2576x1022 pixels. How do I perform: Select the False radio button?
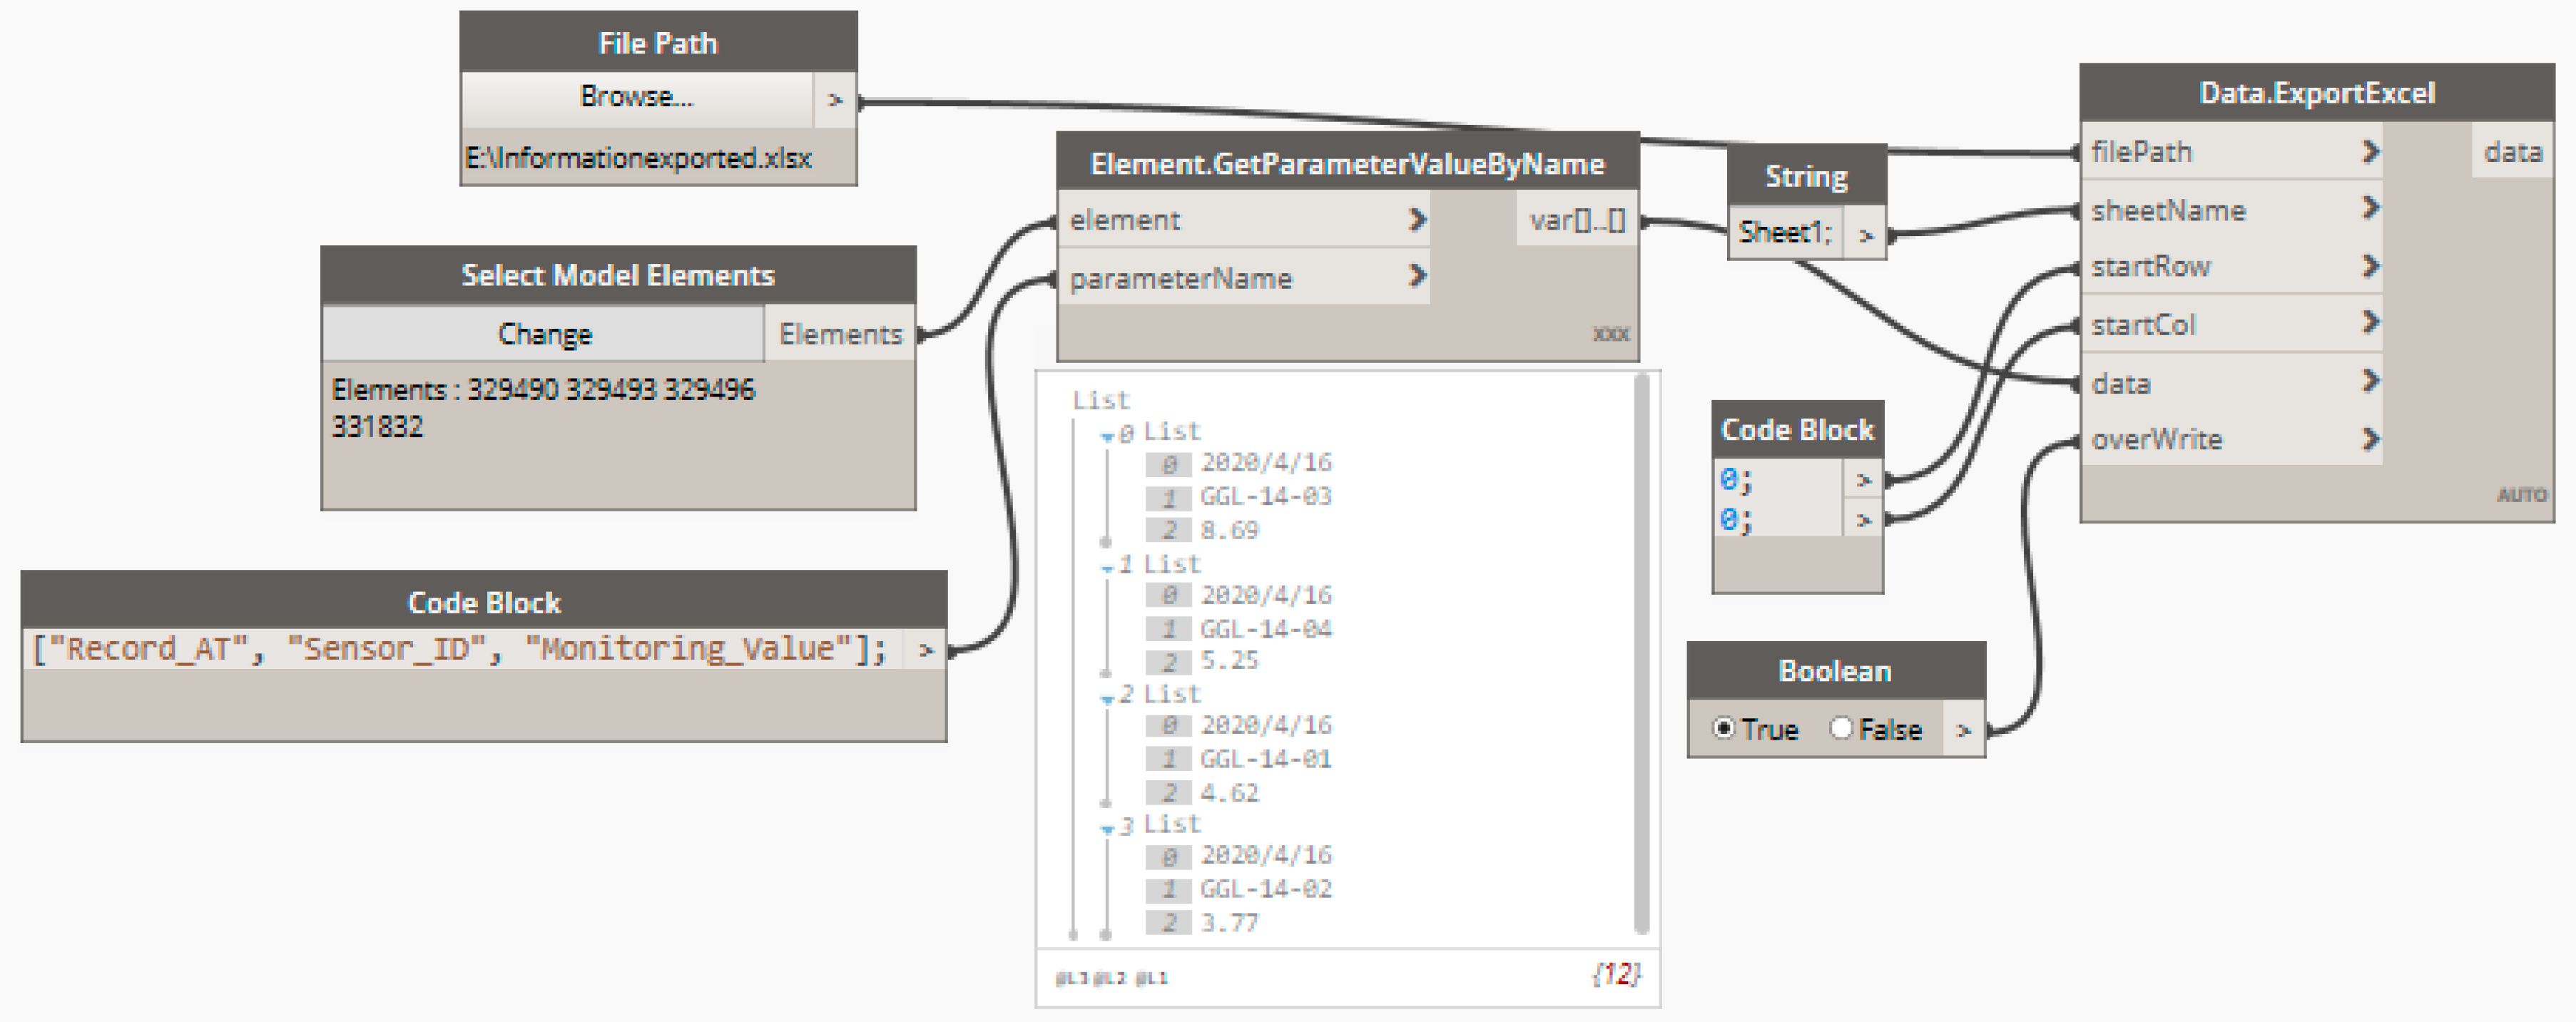point(1841,728)
